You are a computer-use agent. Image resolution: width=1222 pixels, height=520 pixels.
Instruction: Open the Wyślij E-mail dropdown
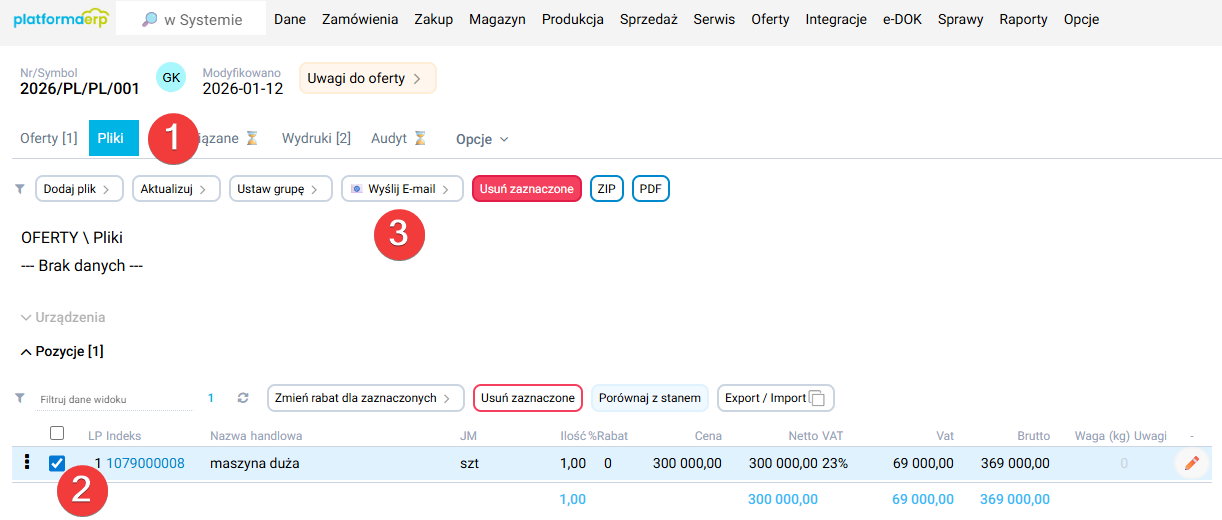(402, 188)
